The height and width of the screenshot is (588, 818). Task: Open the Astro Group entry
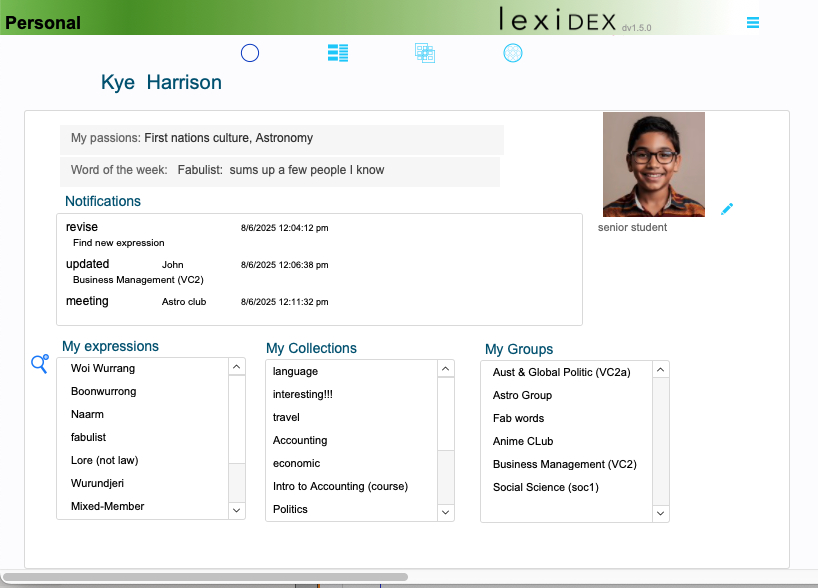click(x=522, y=395)
